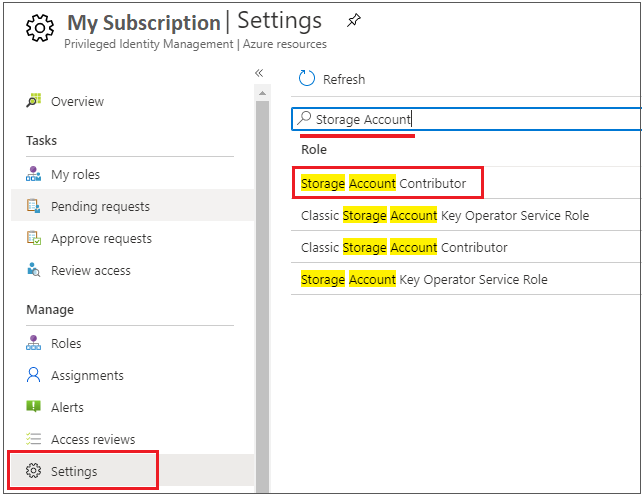
Task: Click the Review access icon
Action: (x=33, y=270)
